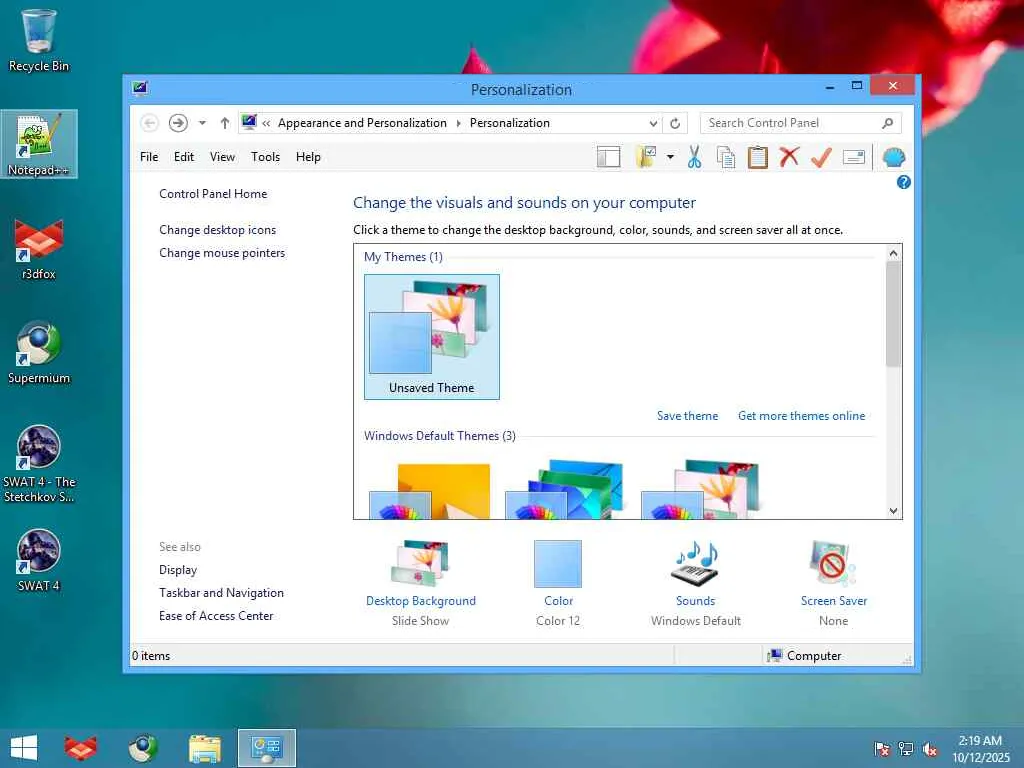Viewport: 1024px width, 768px height.
Task: Select SWAT 4 - The Stetchkov S... shortcut
Action: click(x=39, y=464)
